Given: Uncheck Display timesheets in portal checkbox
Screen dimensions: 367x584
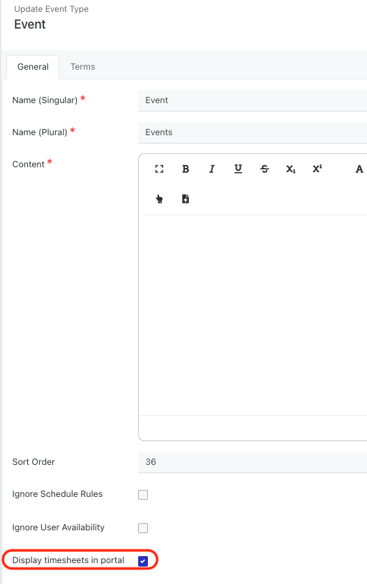Looking at the screenshot, I should tap(143, 561).
